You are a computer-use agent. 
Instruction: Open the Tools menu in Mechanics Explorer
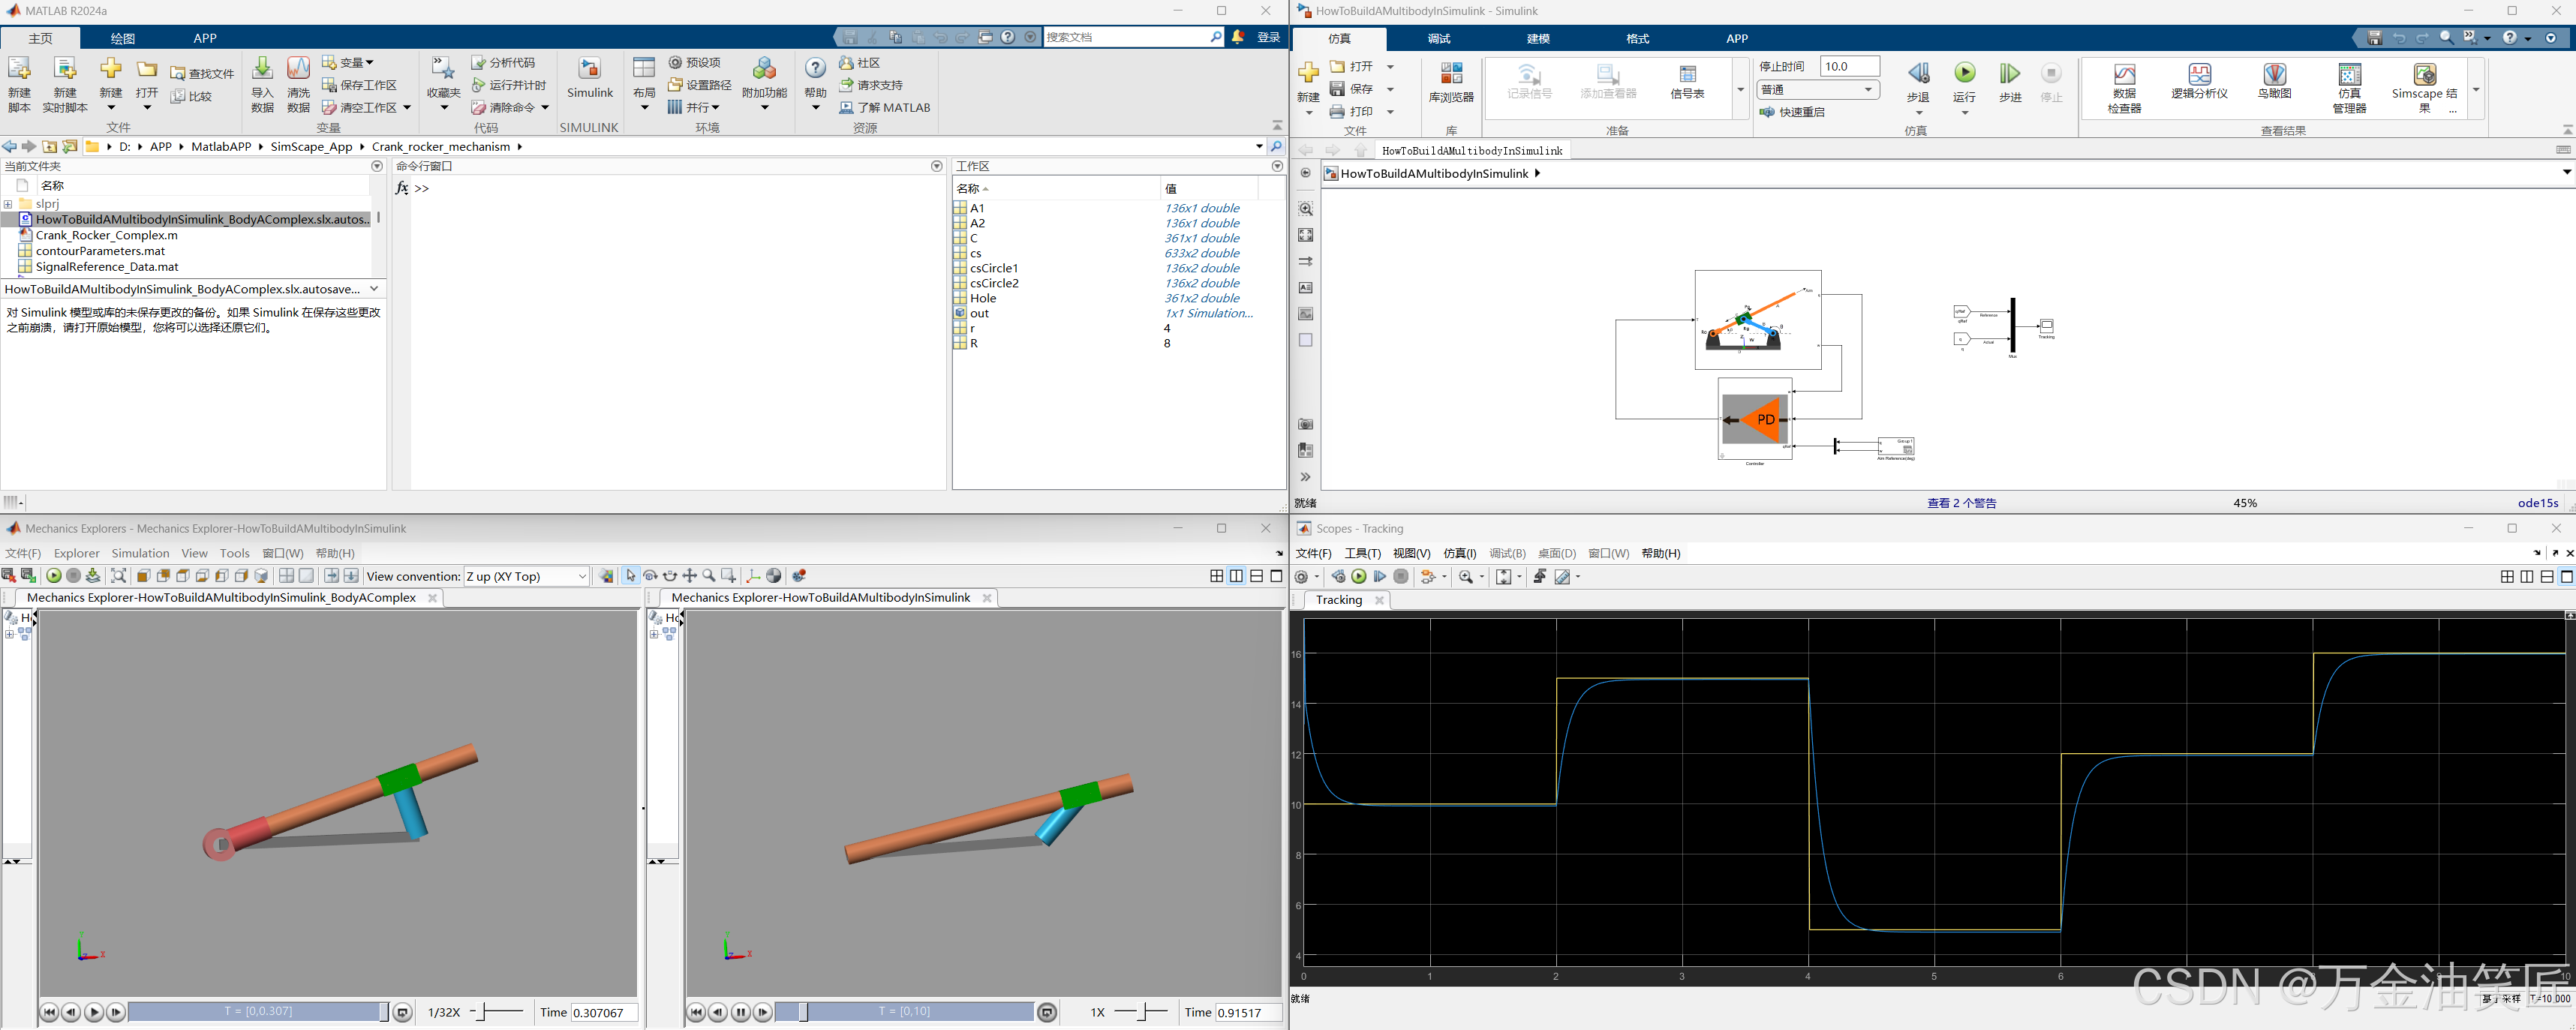pos(234,553)
